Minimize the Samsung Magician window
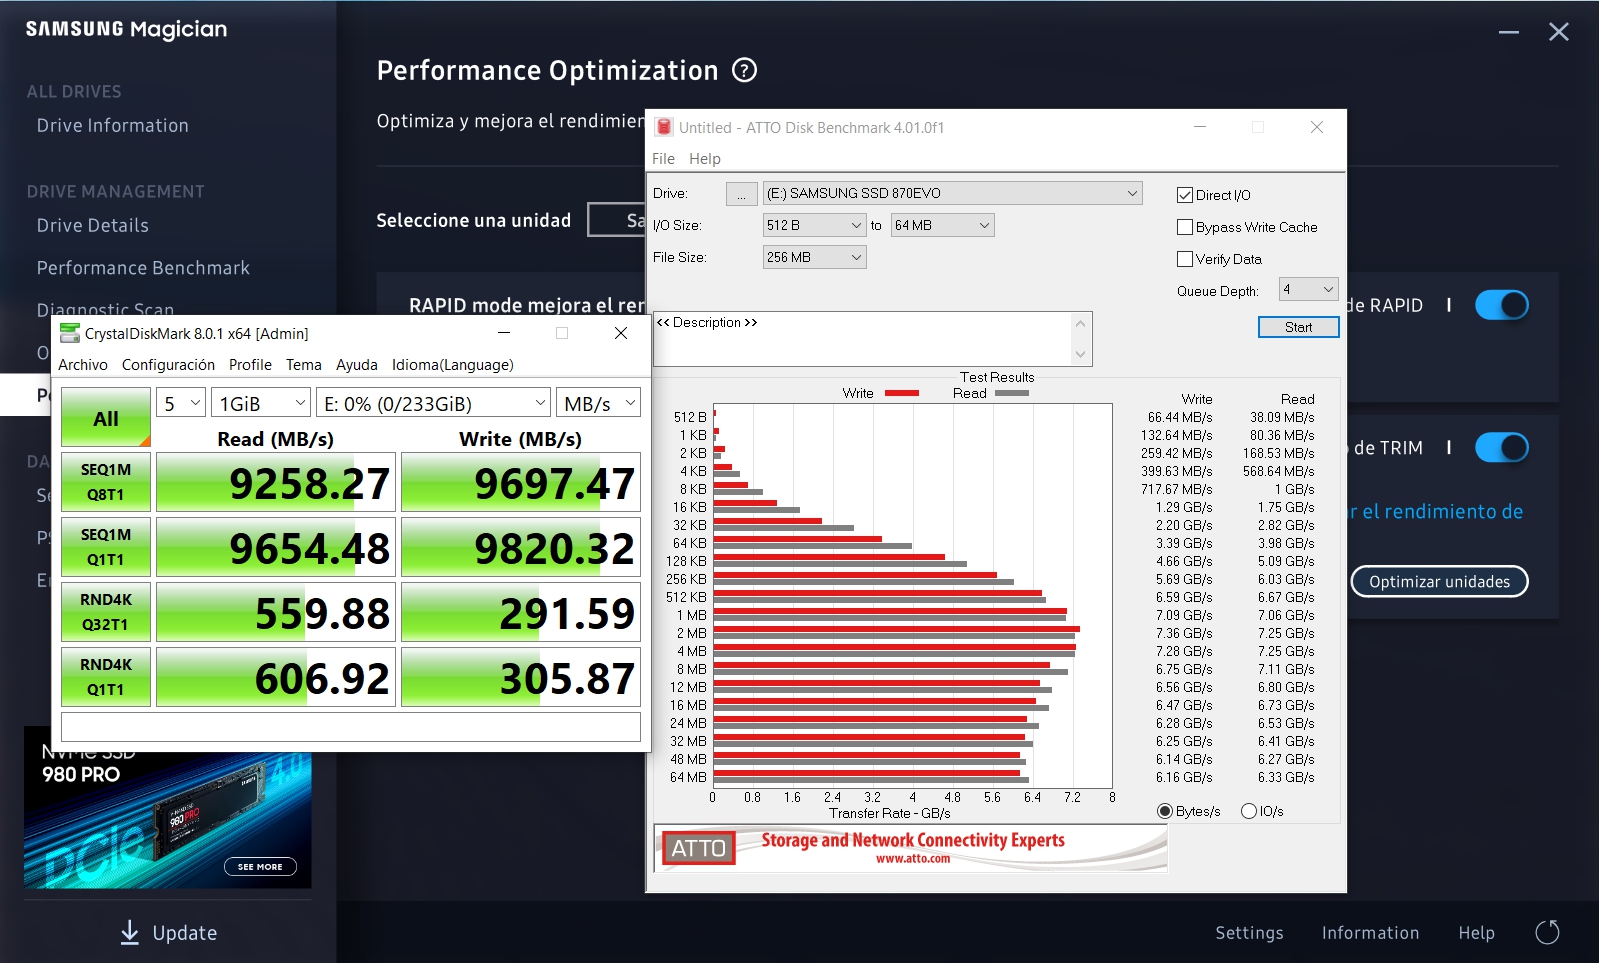This screenshot has height=963, width=1599. 1509,32
